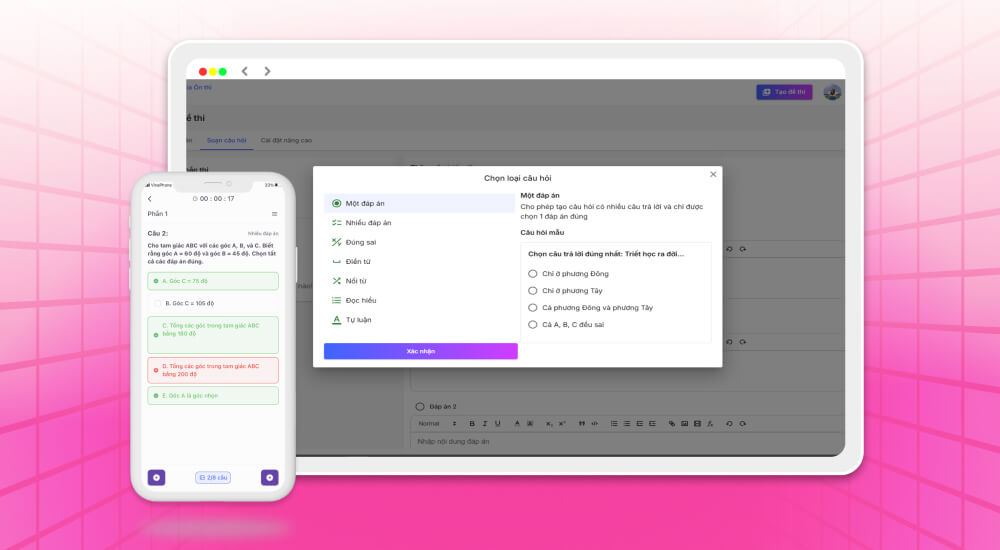Screen dimensions: 1000x550
Task: Choose Tự luận question type
Action: coord(358,320)
